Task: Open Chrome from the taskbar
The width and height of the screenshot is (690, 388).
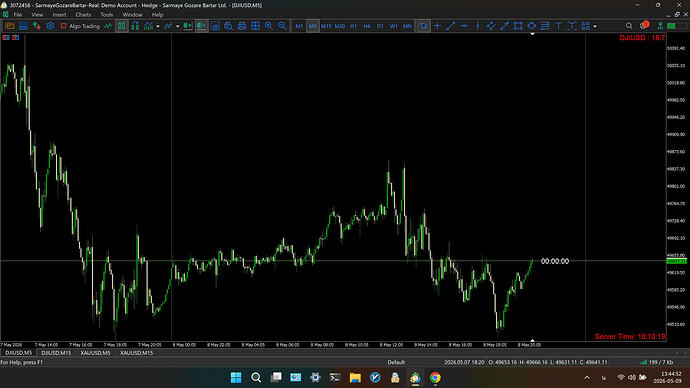Action: 435,377
